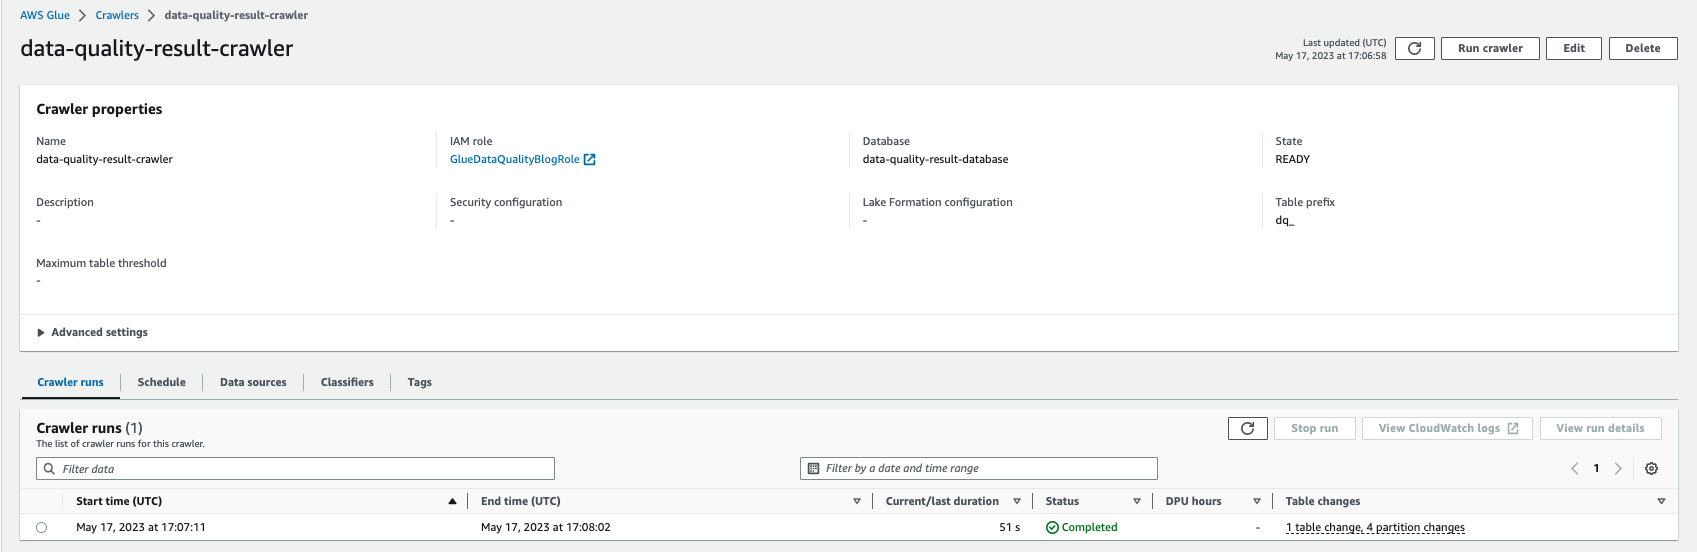Go to previous page of crawler runs

pos(1575,468)
